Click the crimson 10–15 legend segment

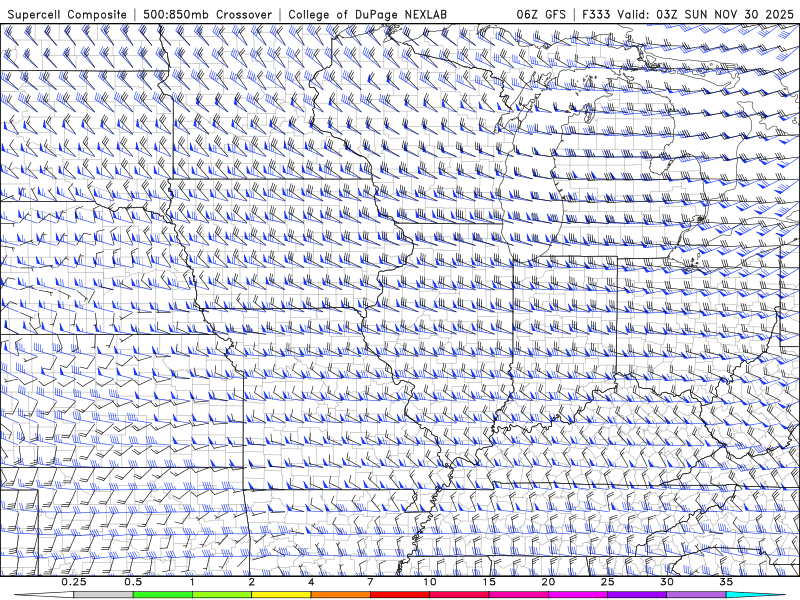(459, 595)
